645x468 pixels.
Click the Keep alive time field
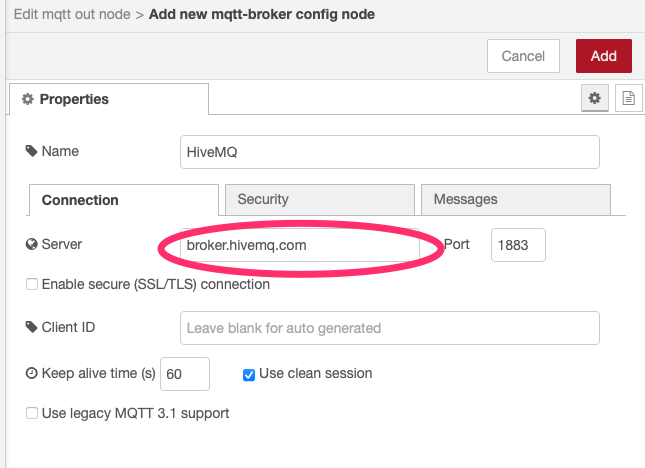[x=185, y=374]
